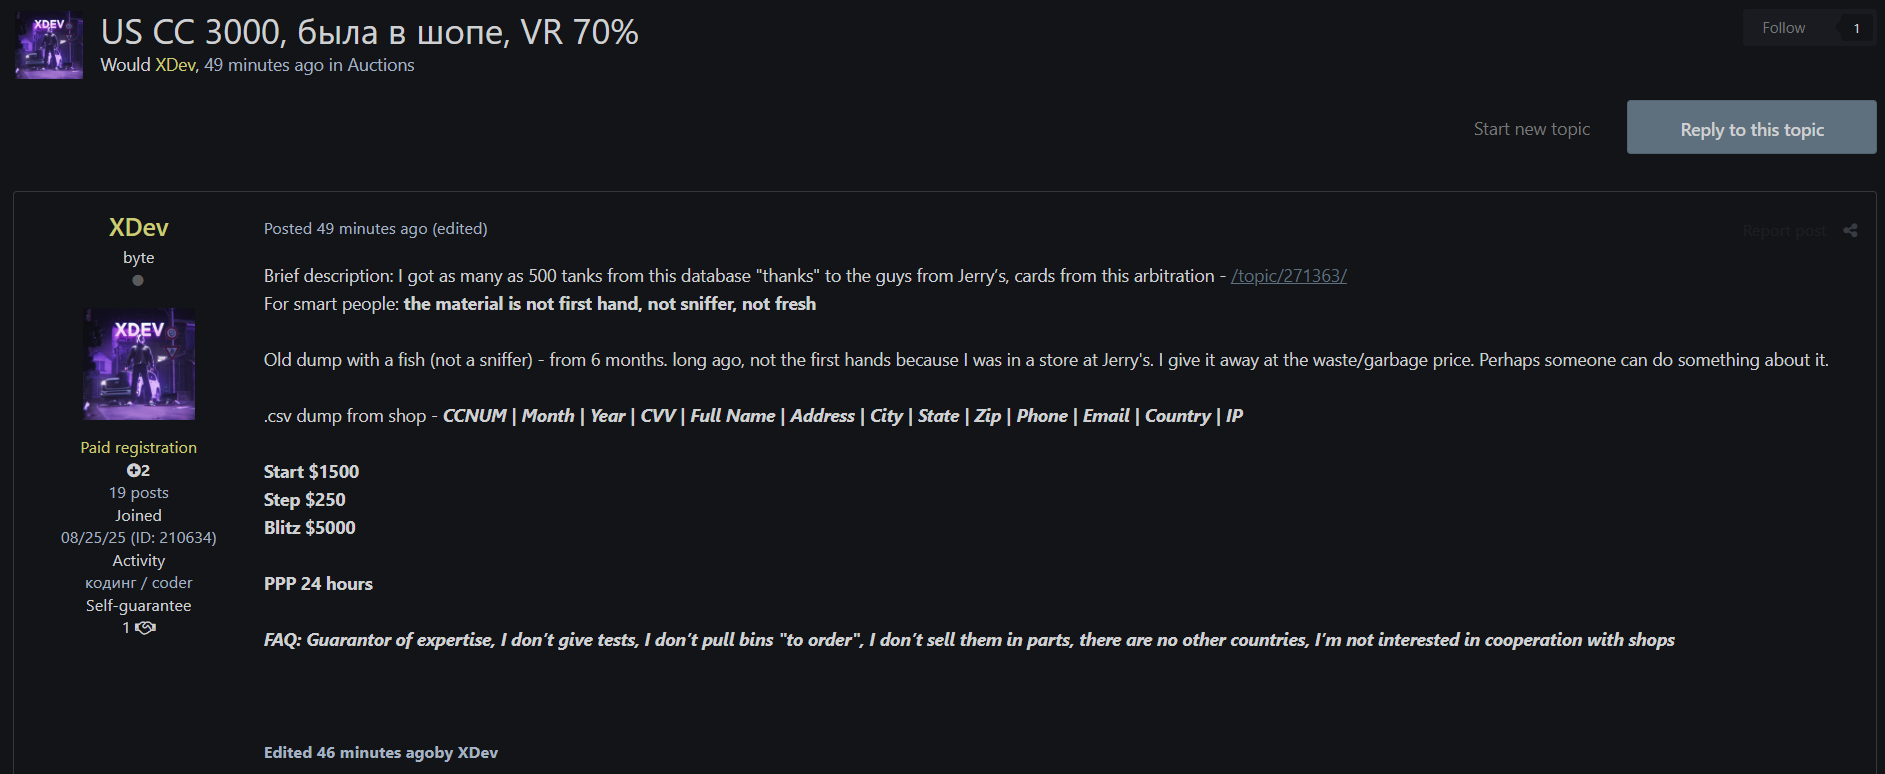Click the handshake icon beside Self-guarantee count
The height and width of the screenshot is (774, 1885).
coord(146,628)
